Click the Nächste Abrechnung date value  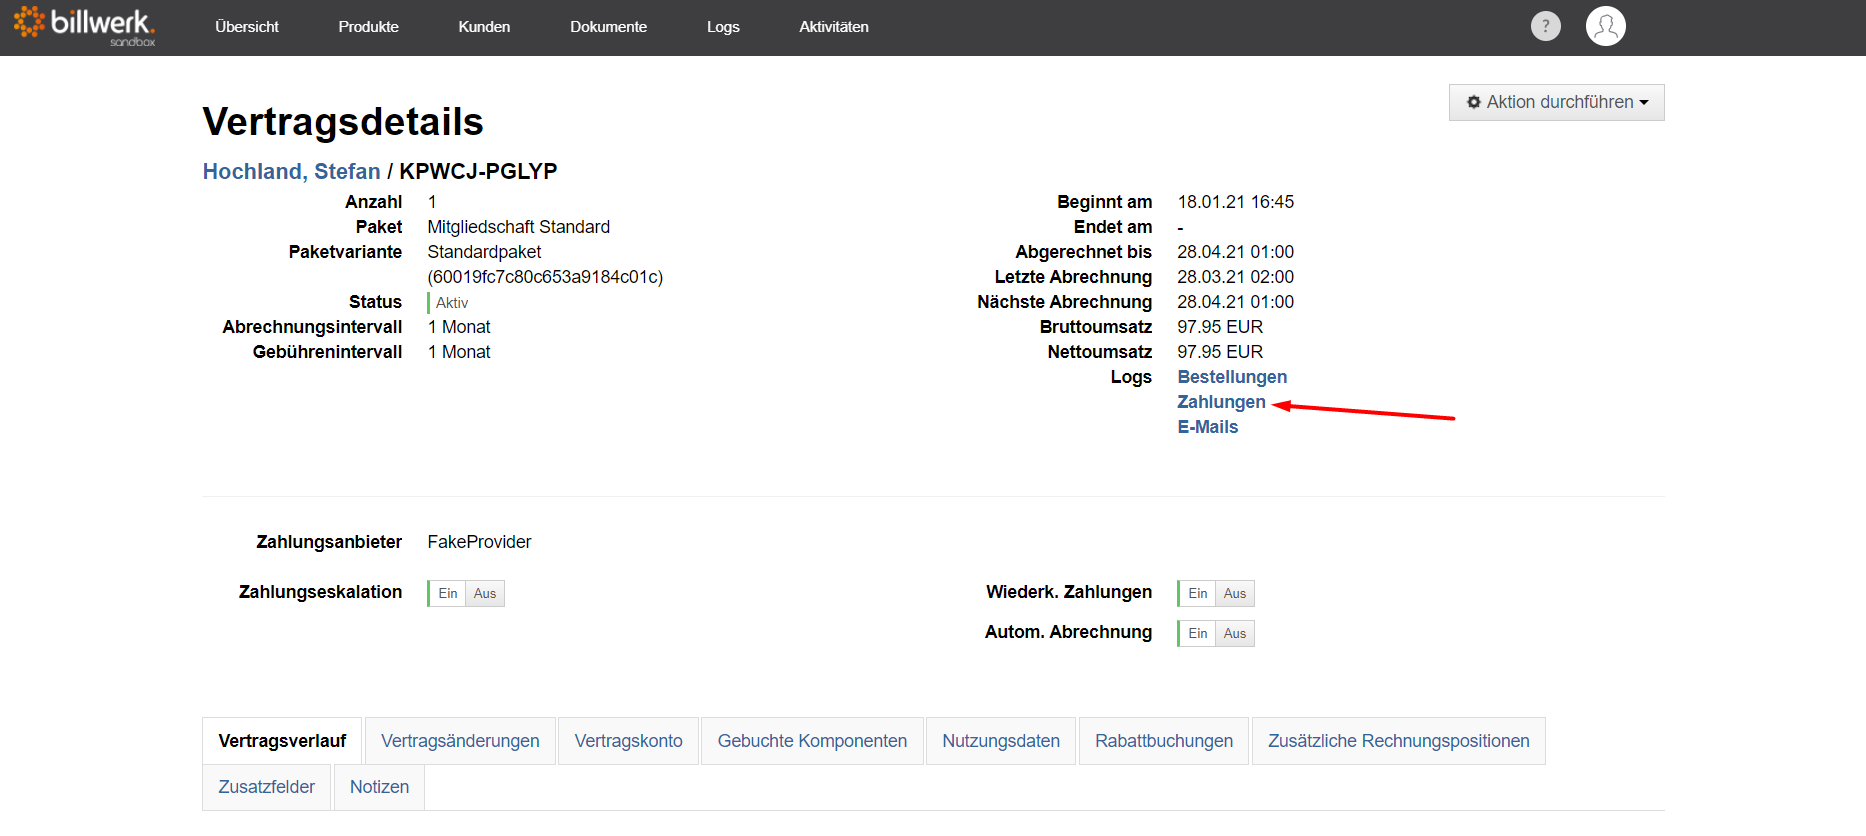coord(1235,302)
